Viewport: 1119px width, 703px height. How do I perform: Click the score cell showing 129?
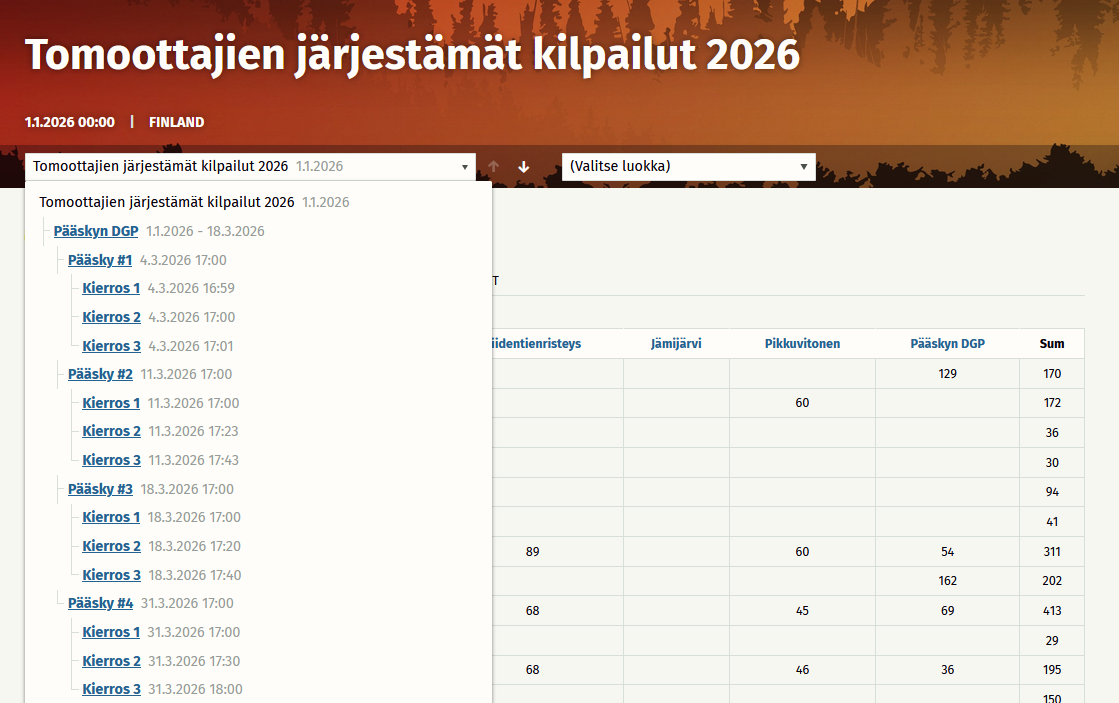pos(946,373)
